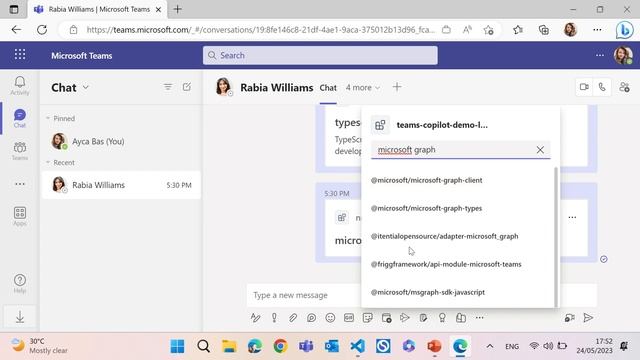The width and height of the screenshot is (640, 360).
Task: Click the download desktop app icon
Action: click(x=20, y=317)
